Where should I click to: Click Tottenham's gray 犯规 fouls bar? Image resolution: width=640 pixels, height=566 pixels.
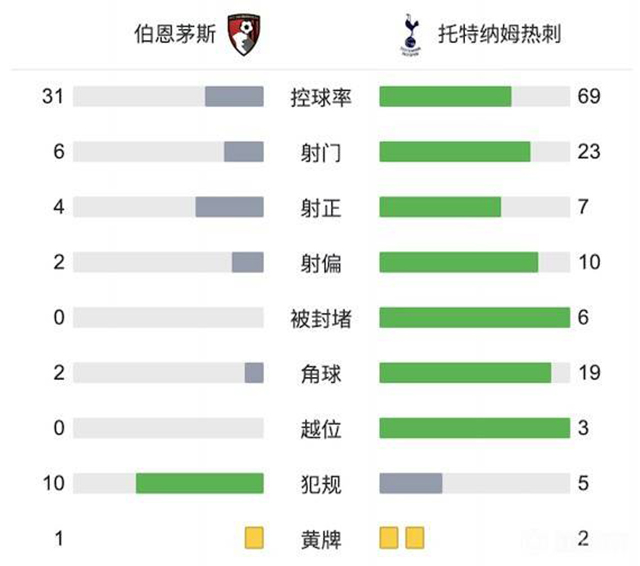pyautogui.click(x=411, y=483)
